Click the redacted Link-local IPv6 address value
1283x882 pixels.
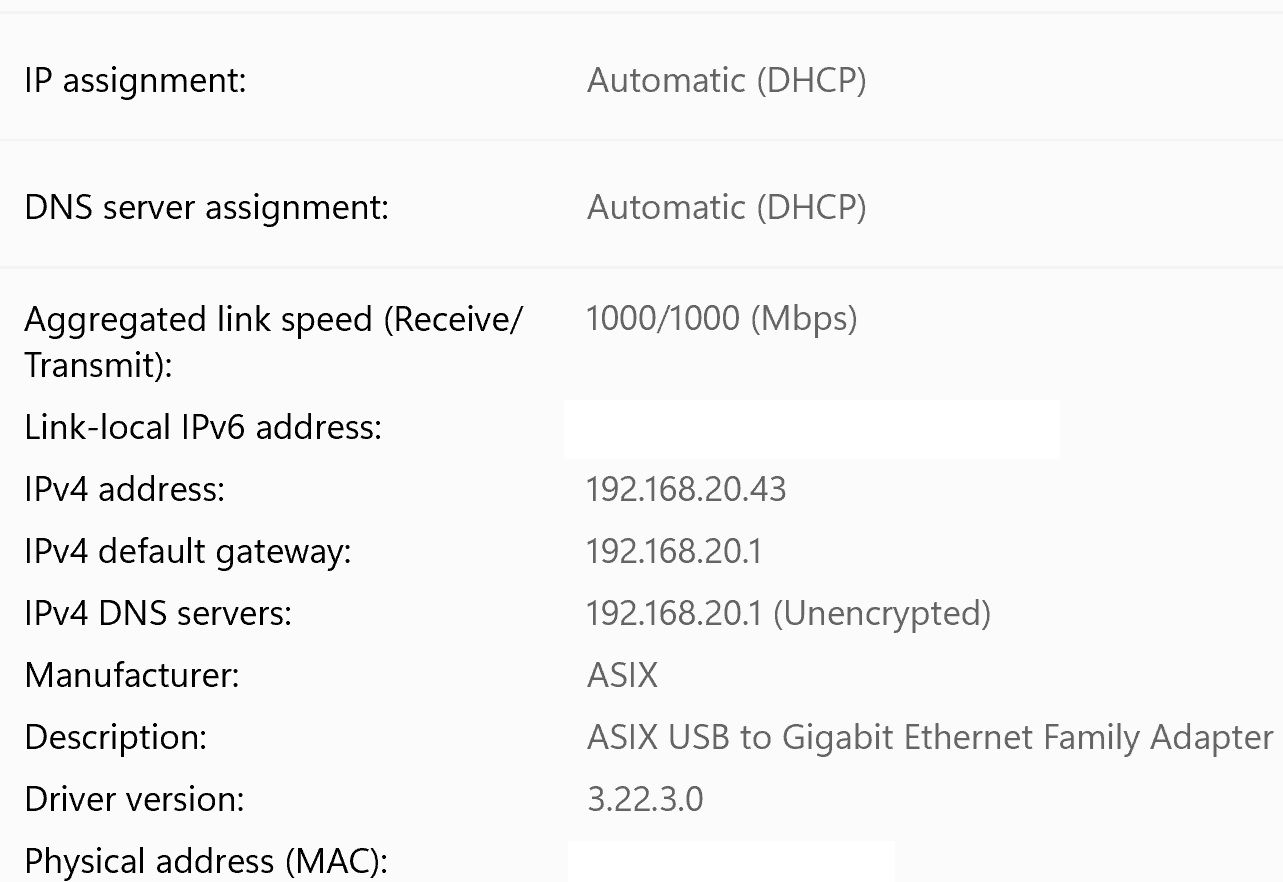(811, 429)
